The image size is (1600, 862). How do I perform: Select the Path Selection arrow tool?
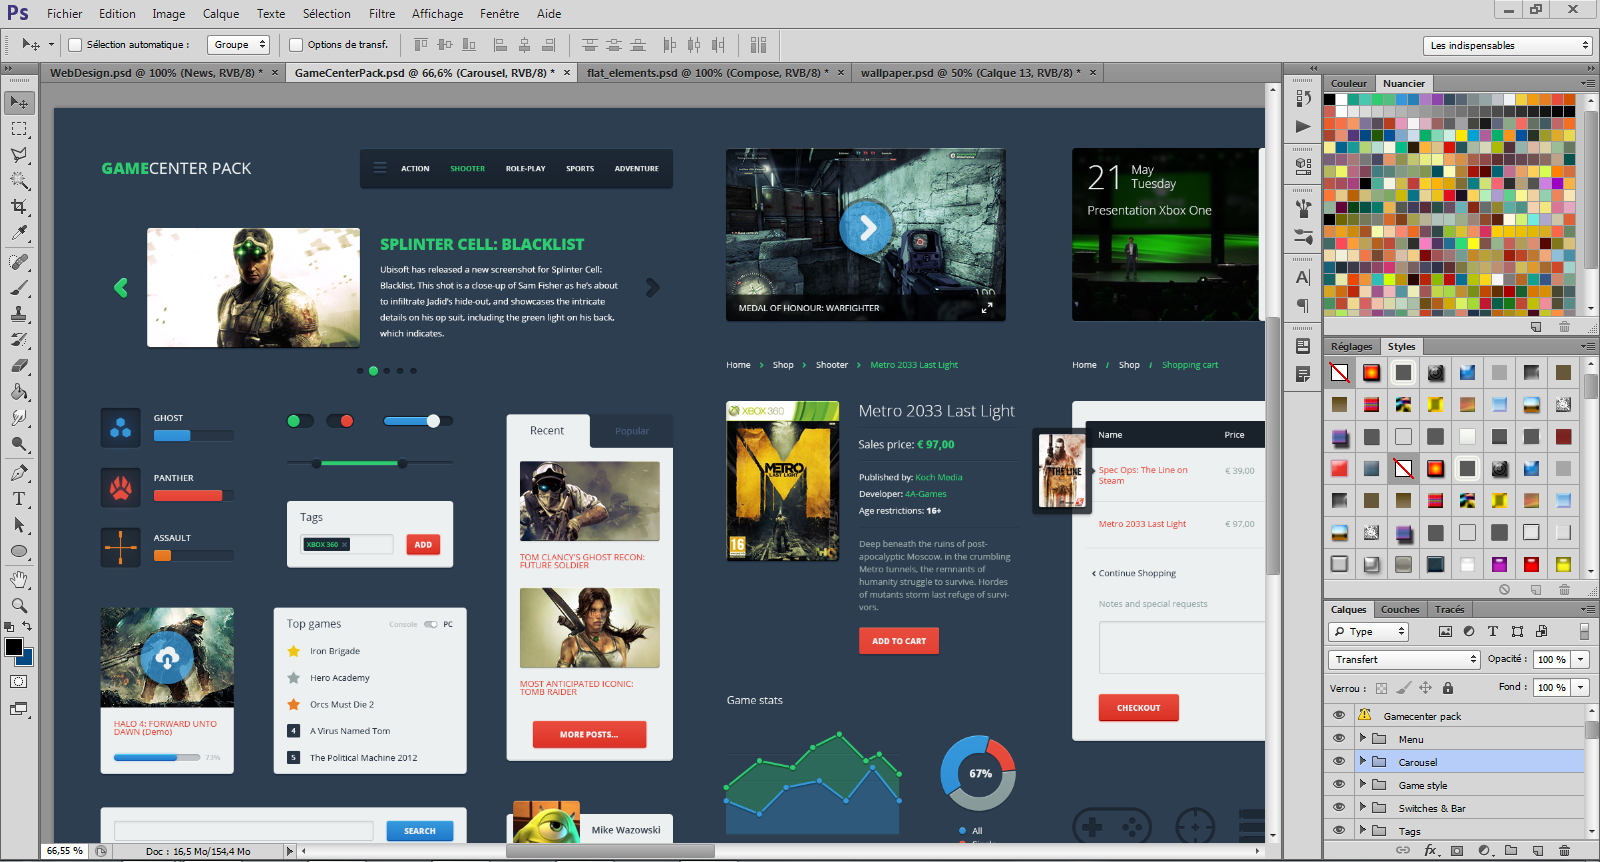[19, 525]
